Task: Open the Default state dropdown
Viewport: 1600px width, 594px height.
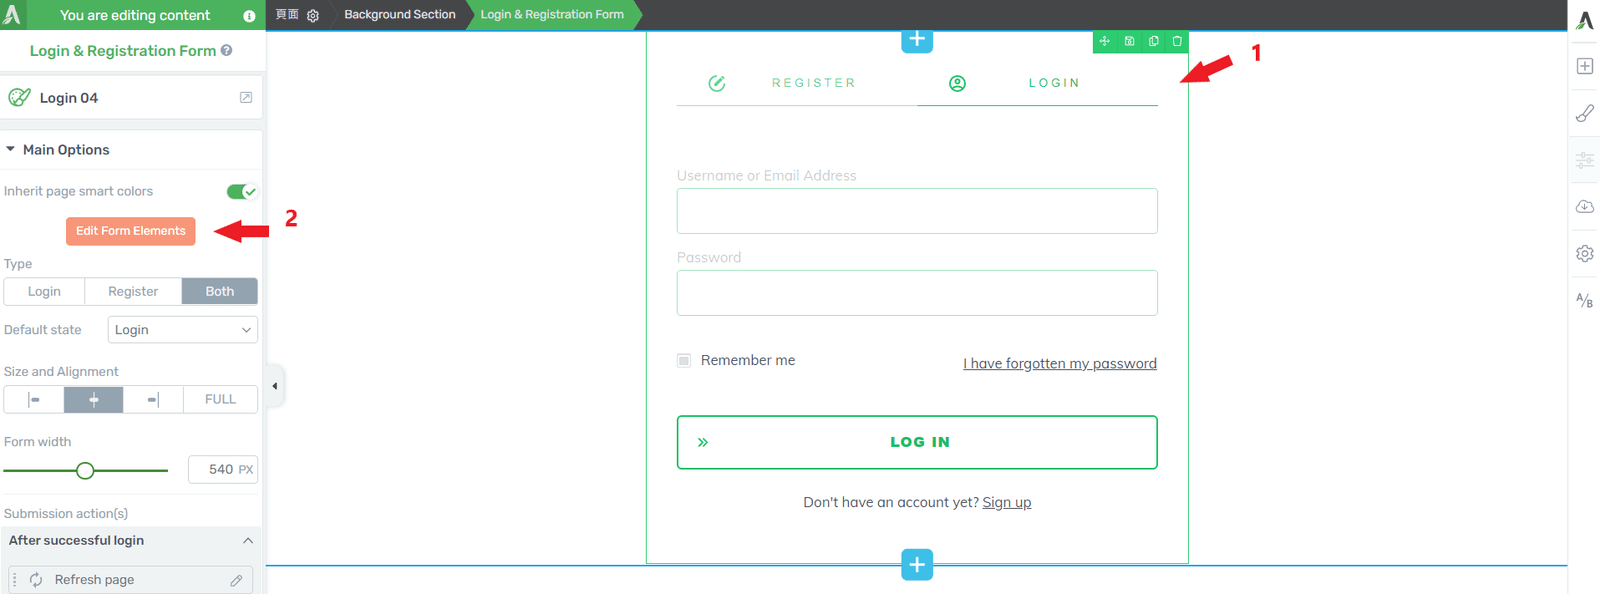Action: pyautogui.click(x=183, y=330)
